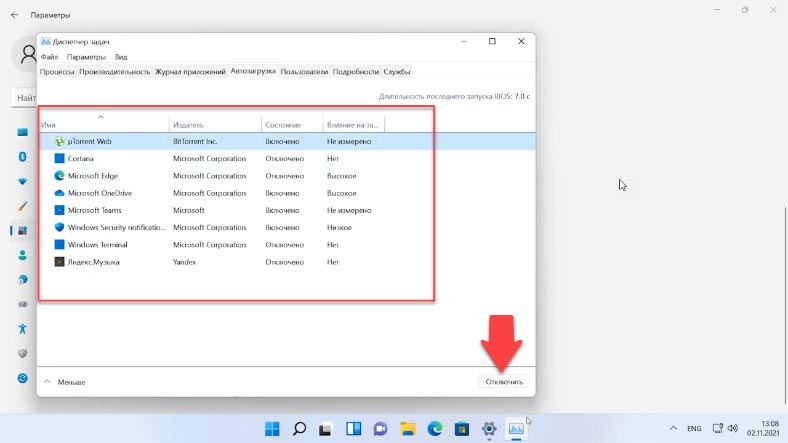The height and width of the screenshot is (443, 788).
Task: Open the Network section in Settings sidebar
Action: click(x=22, y=181)
